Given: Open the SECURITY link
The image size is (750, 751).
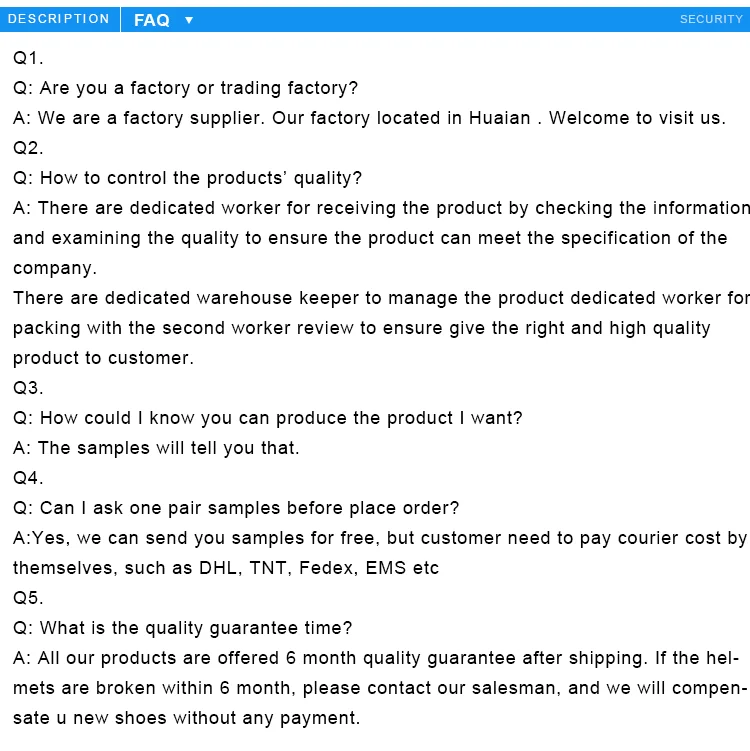Looking at the screenshot, I should (x=711, y=19).
